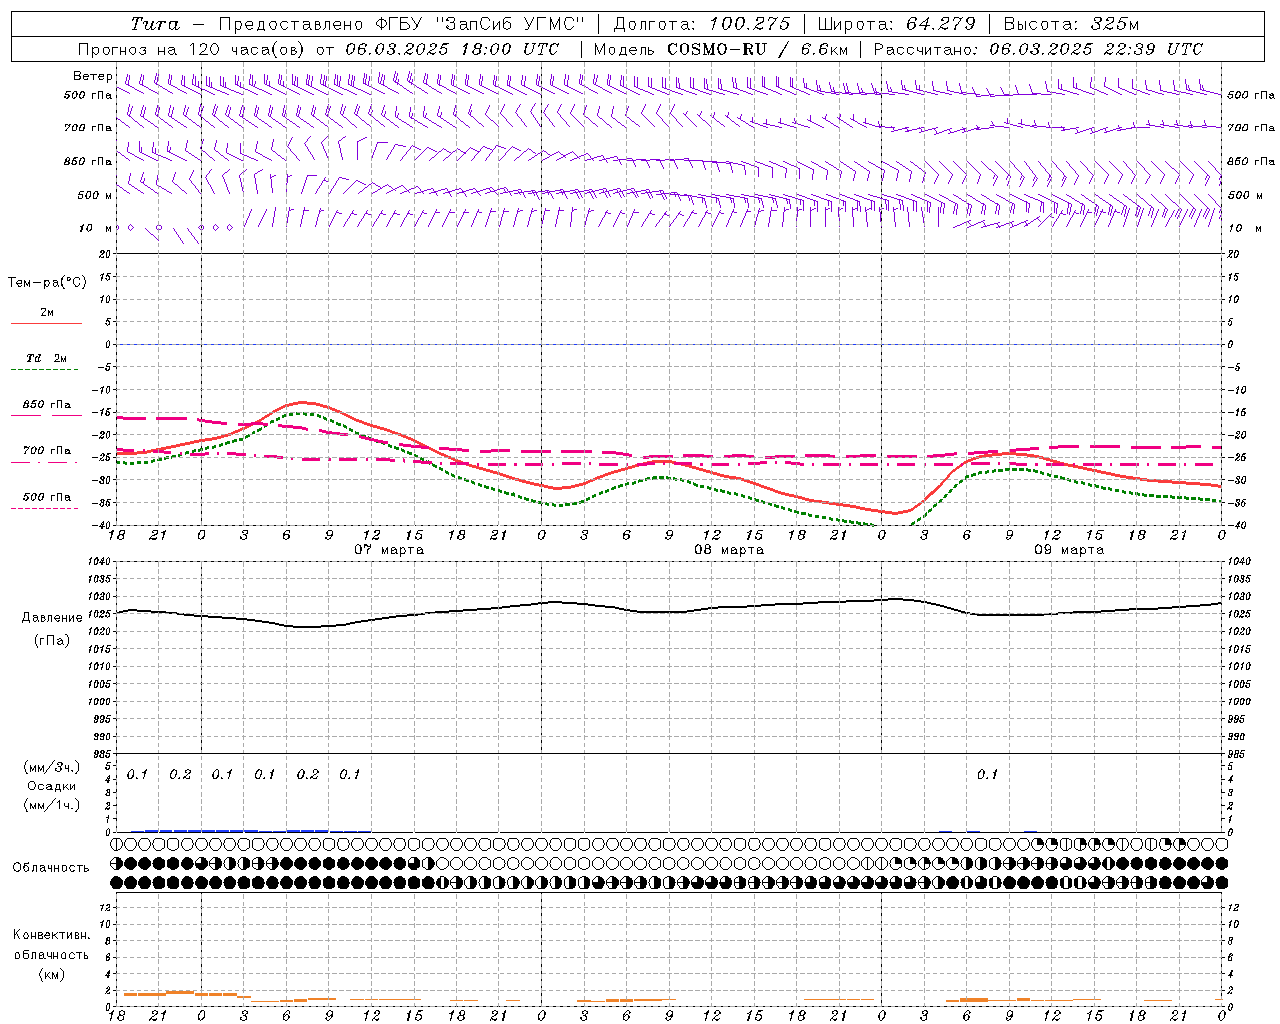This screenshot has height=1024, width=1280.
Task: Click the "850 гПа" temperature legend entry
Action: [47, 405]
